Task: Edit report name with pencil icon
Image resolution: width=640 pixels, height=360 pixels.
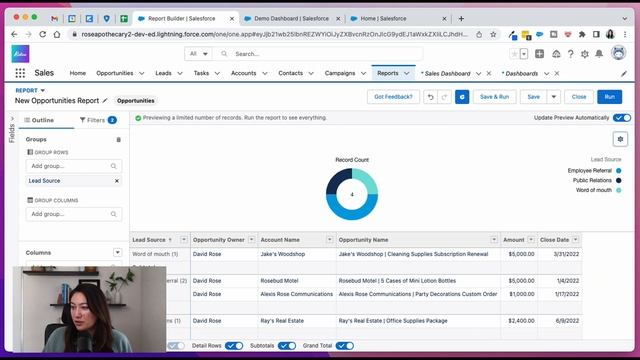Action: 105,100
